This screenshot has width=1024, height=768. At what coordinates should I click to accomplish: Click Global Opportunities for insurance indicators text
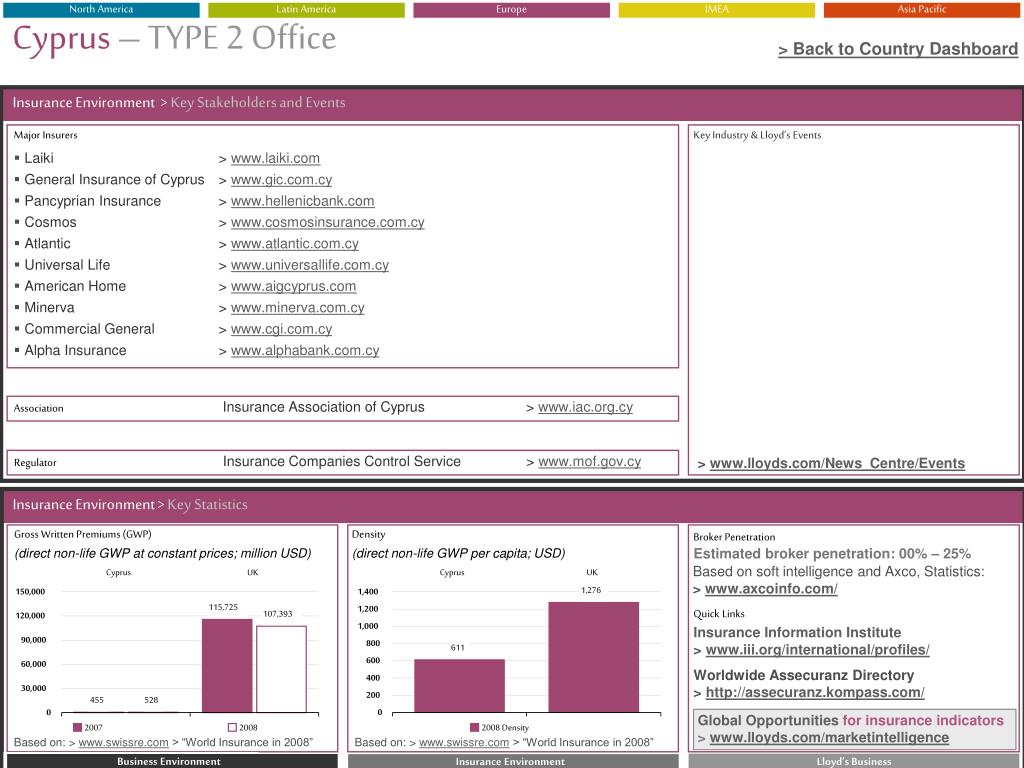pyautogui.click(x=850, y=720)
